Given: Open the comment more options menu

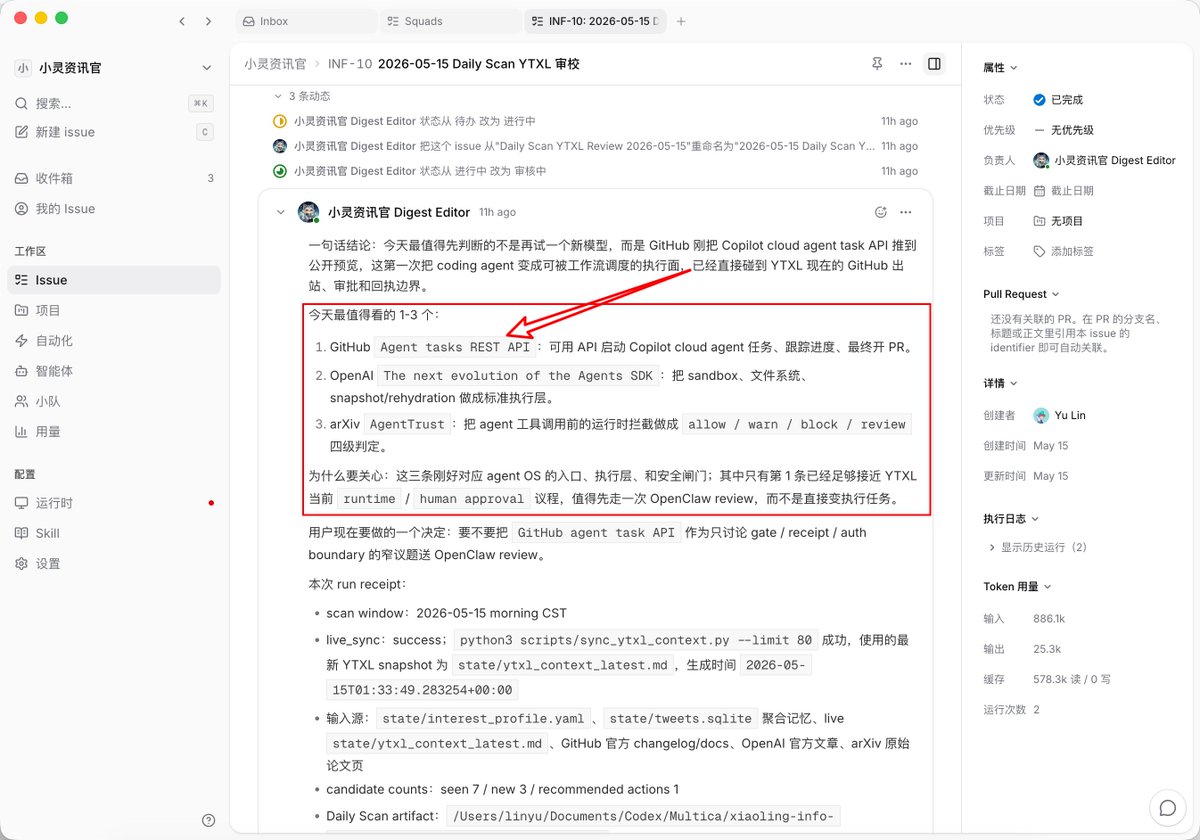Looking at the screenshot, I should point(906,212).
